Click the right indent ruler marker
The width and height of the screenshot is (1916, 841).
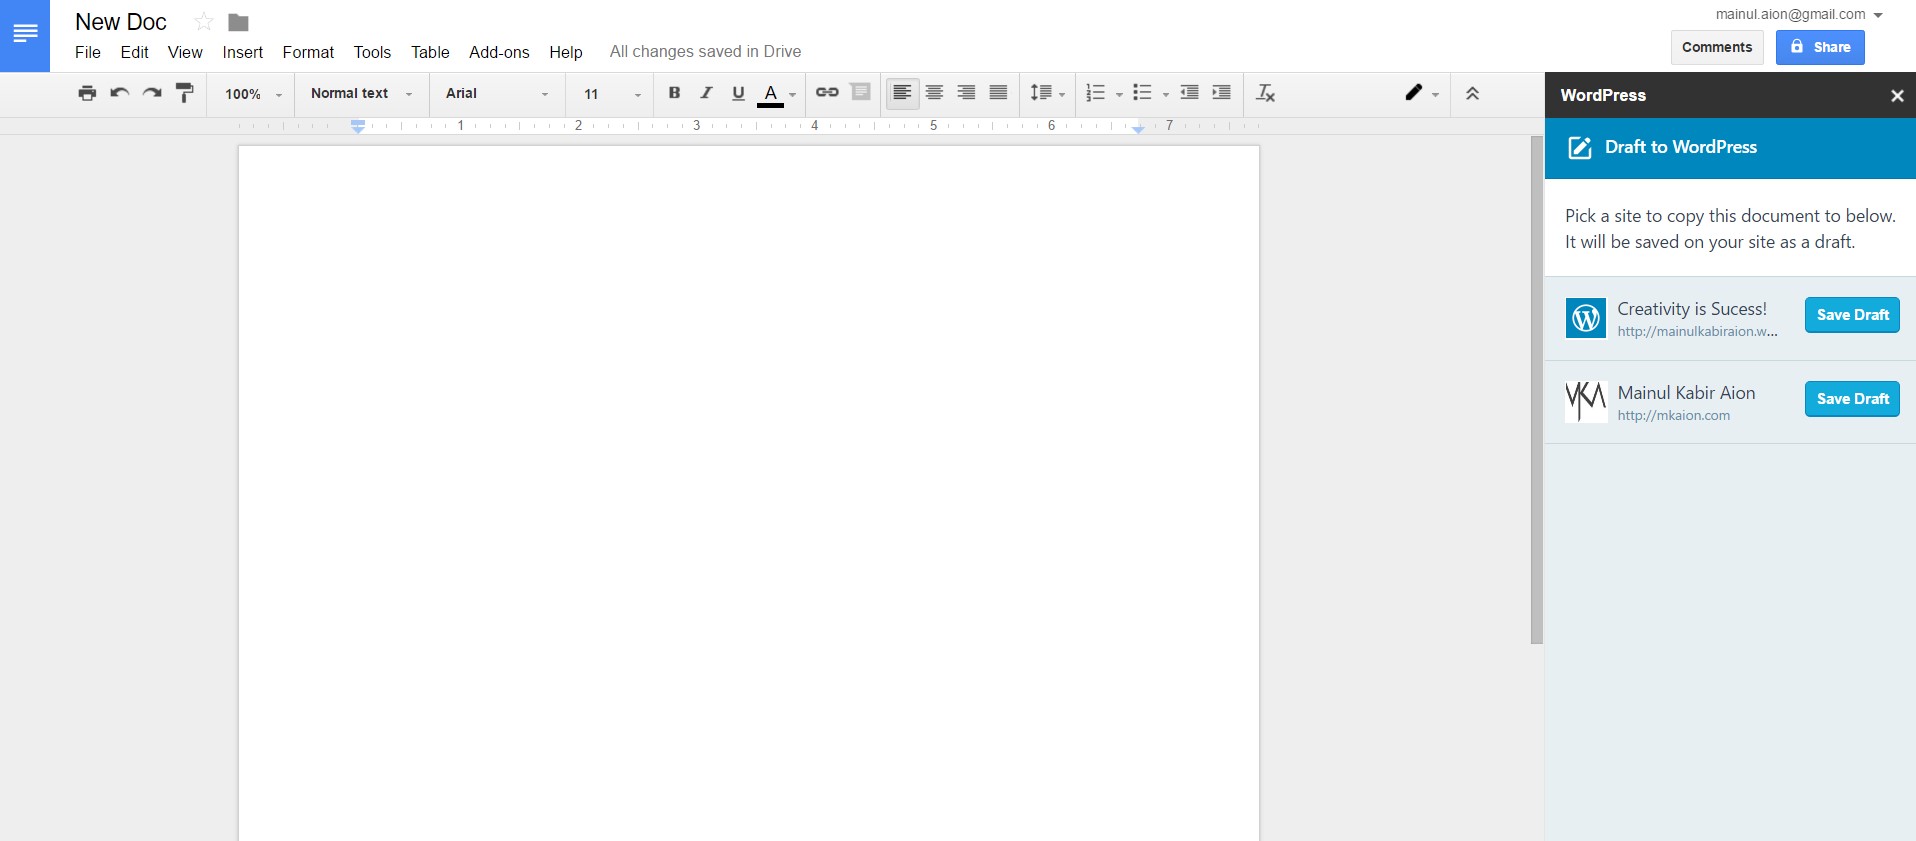tap(1138, 128)
